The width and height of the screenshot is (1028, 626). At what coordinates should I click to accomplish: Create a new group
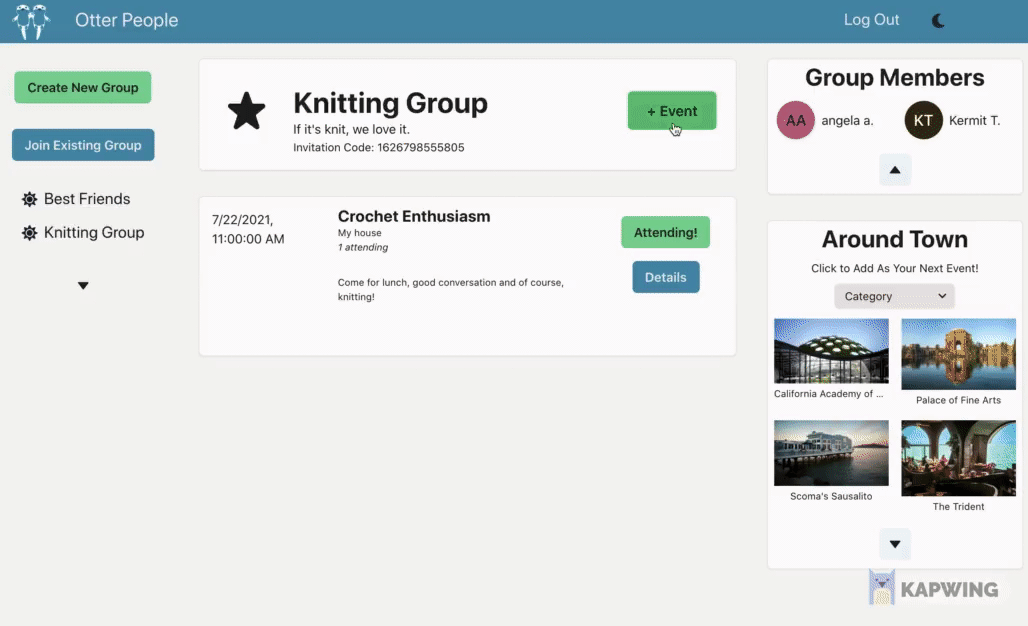click(x=83, y=87)
